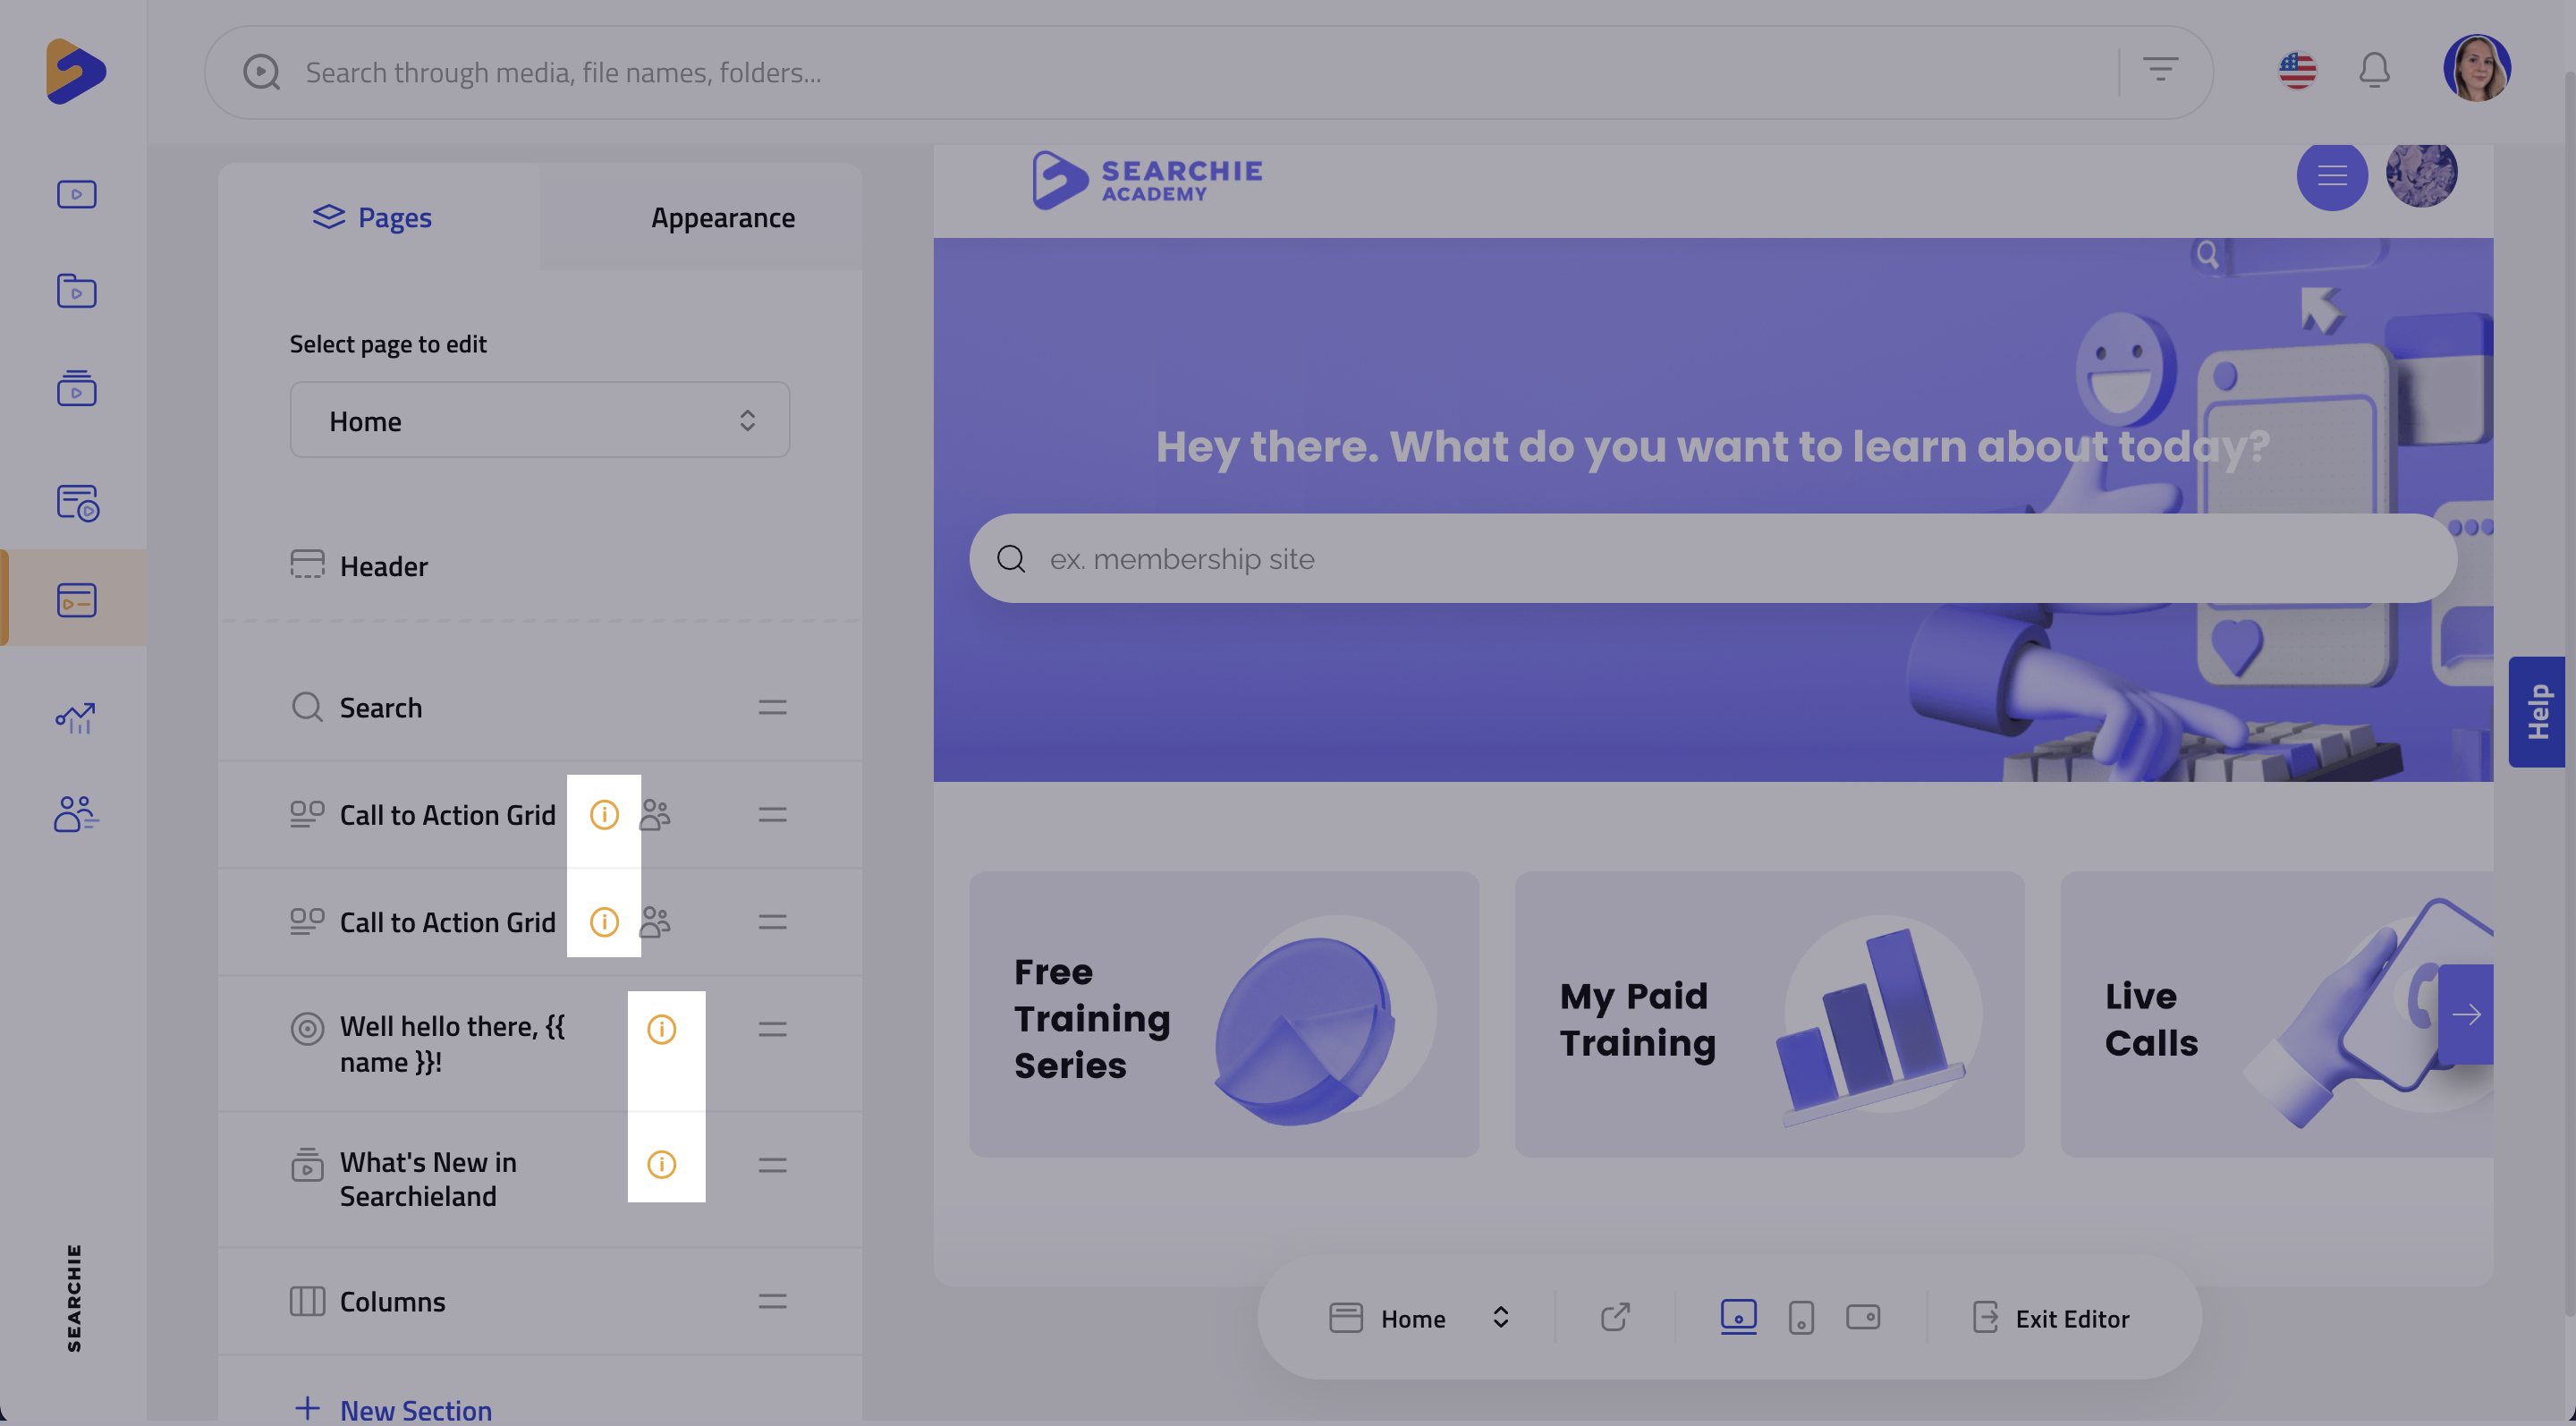Open the Select page to edit dropdown

click(540, 421)
